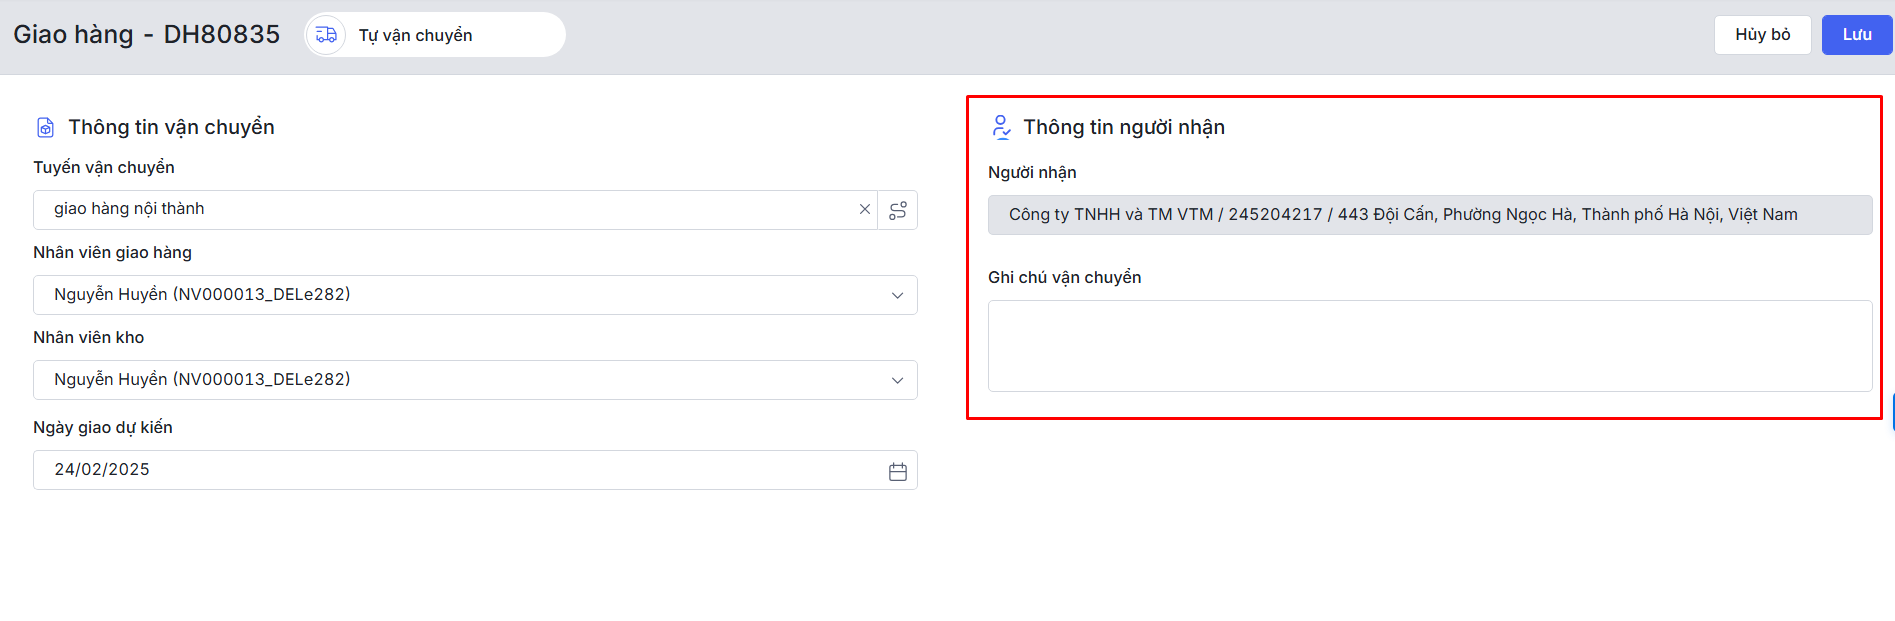The width and height of the screenshot is (1895, 621).
Task: Clear the 'giao hàng nội thành' route value
Action: [x=864, y=209]
